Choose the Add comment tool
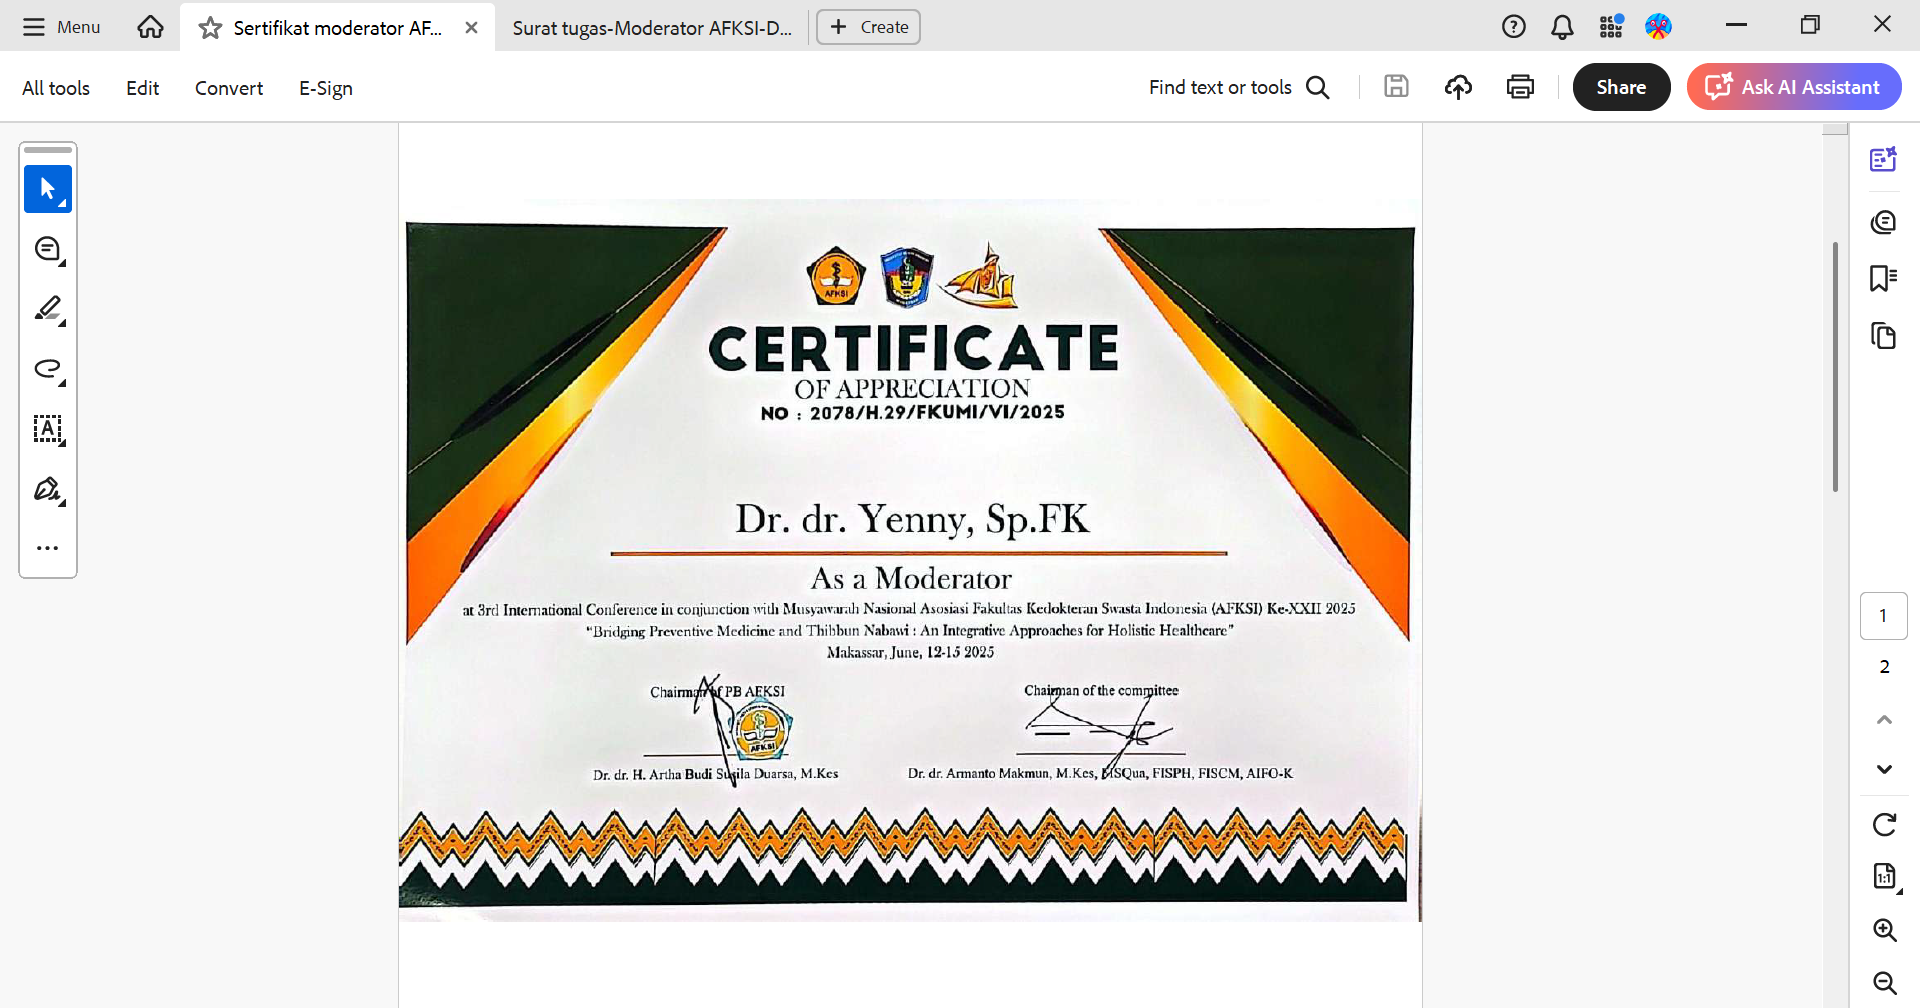The width and height of the screenshot is (1920, 1008). pos(48,249)
